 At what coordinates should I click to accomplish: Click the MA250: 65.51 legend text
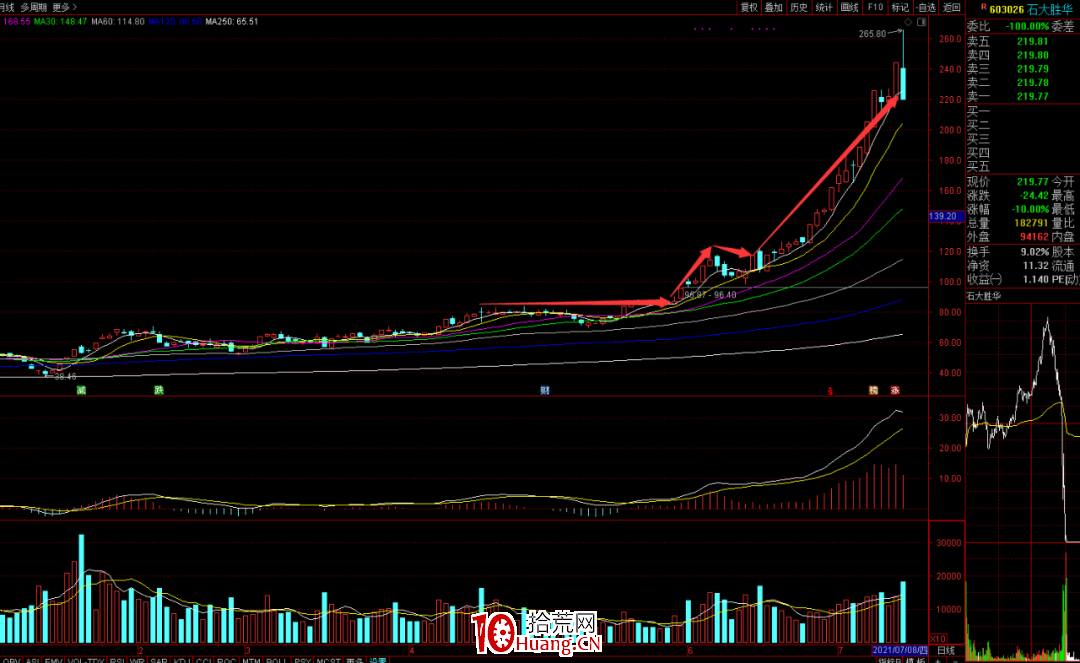233,21
